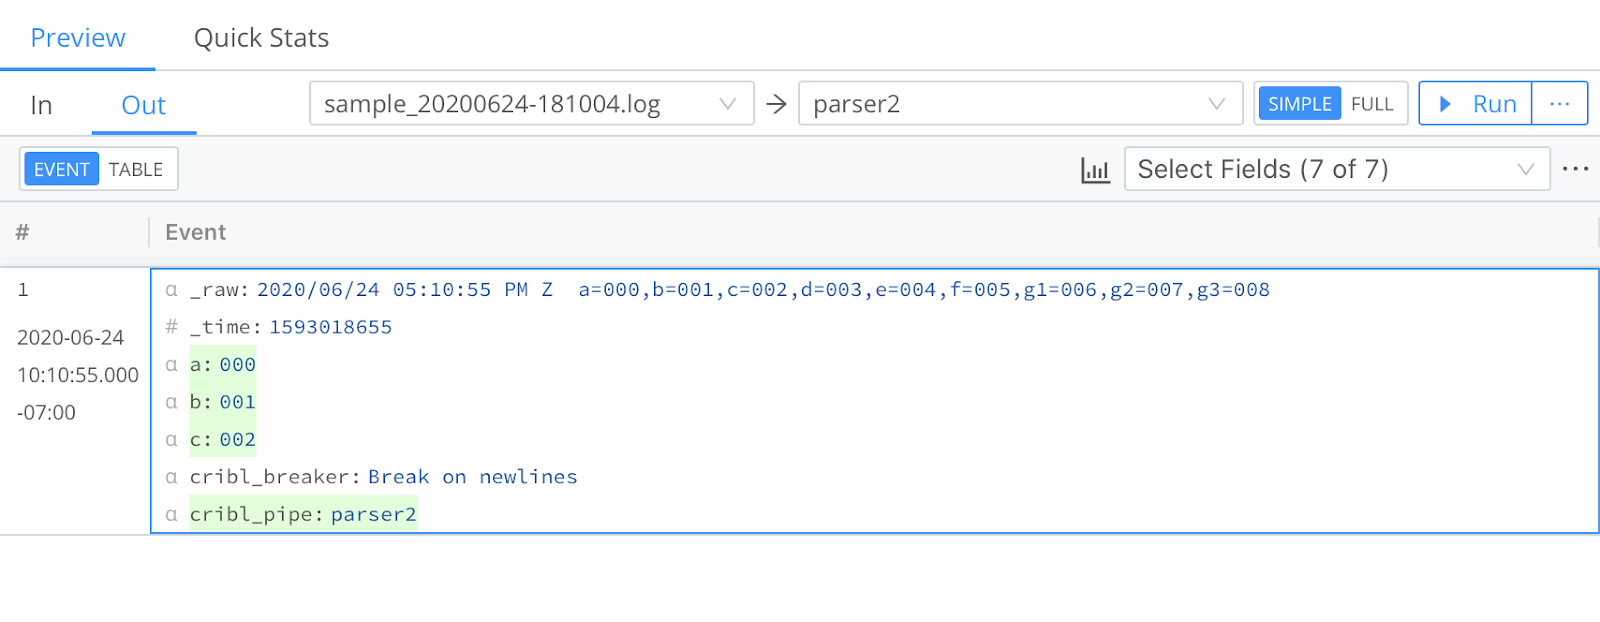The width and height of the screenshot is (1600, 622).
Task: Click the type icon beside cribl_pipe field
Action: pyautogui.click(x=171, y=514)
